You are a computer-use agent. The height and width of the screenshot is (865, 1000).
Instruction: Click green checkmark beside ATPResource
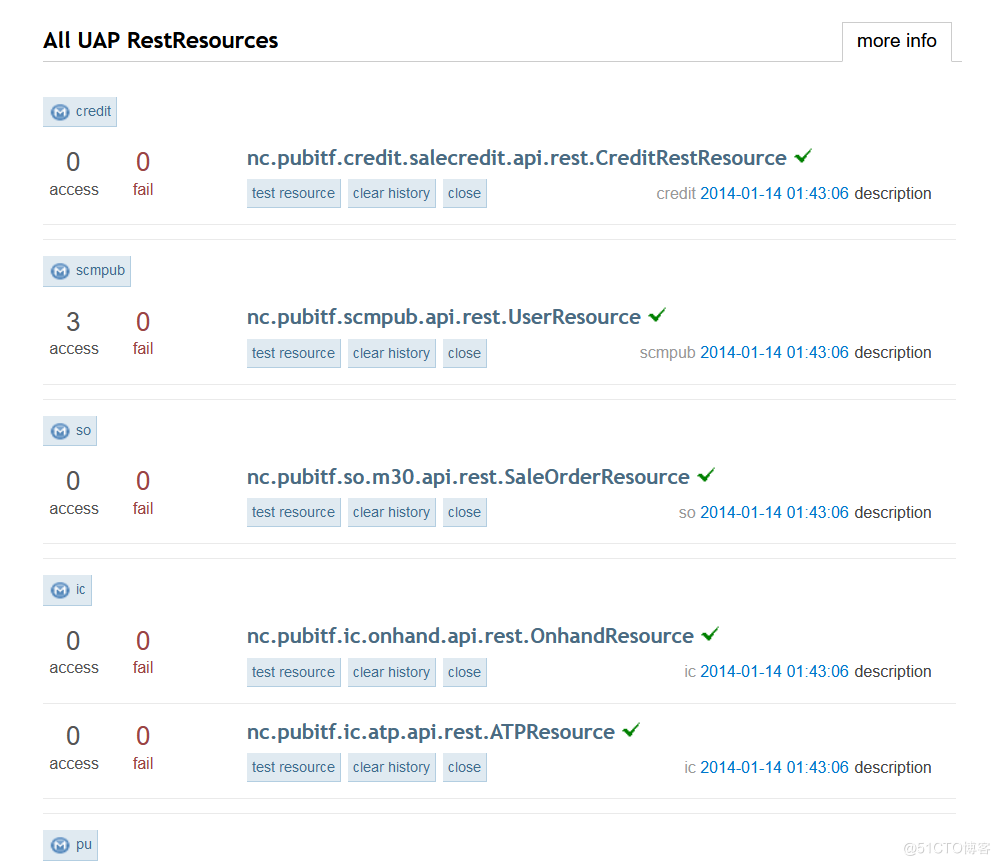[x=631, y=731]
